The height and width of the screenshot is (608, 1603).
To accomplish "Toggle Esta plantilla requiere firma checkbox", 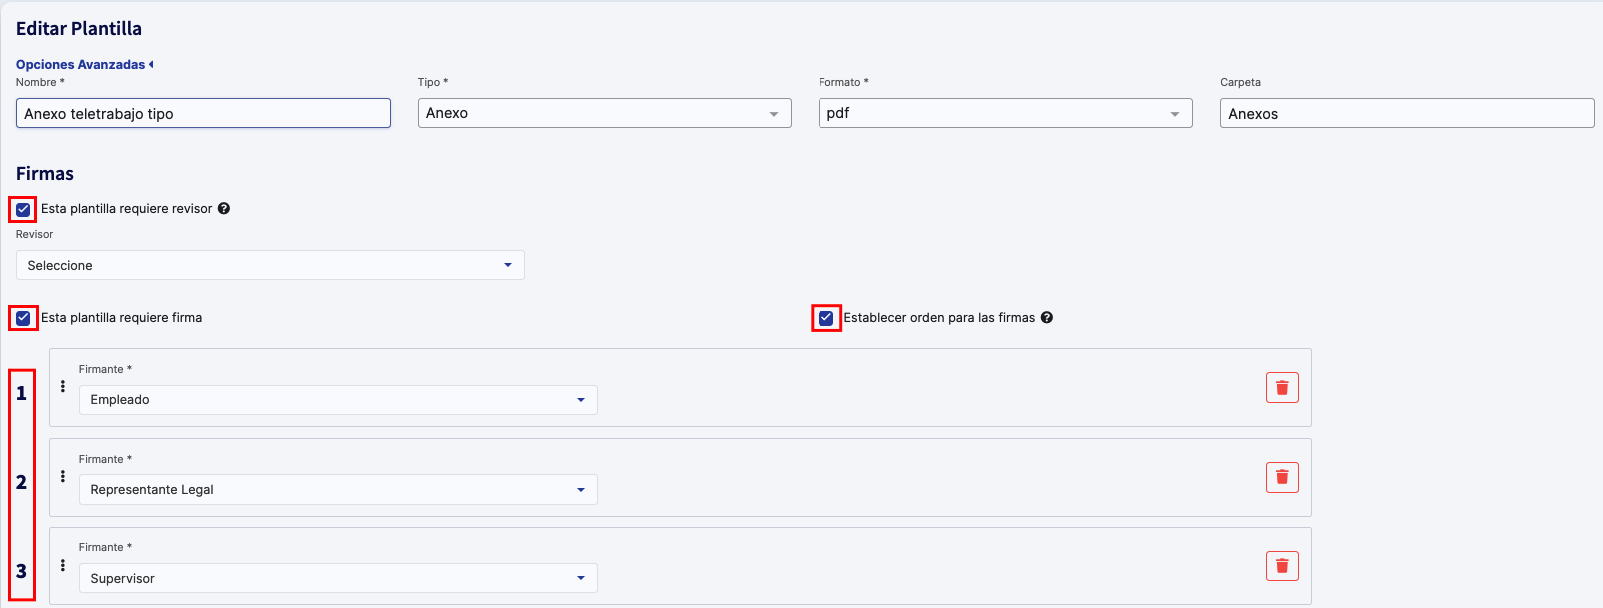I will point(23,319).
